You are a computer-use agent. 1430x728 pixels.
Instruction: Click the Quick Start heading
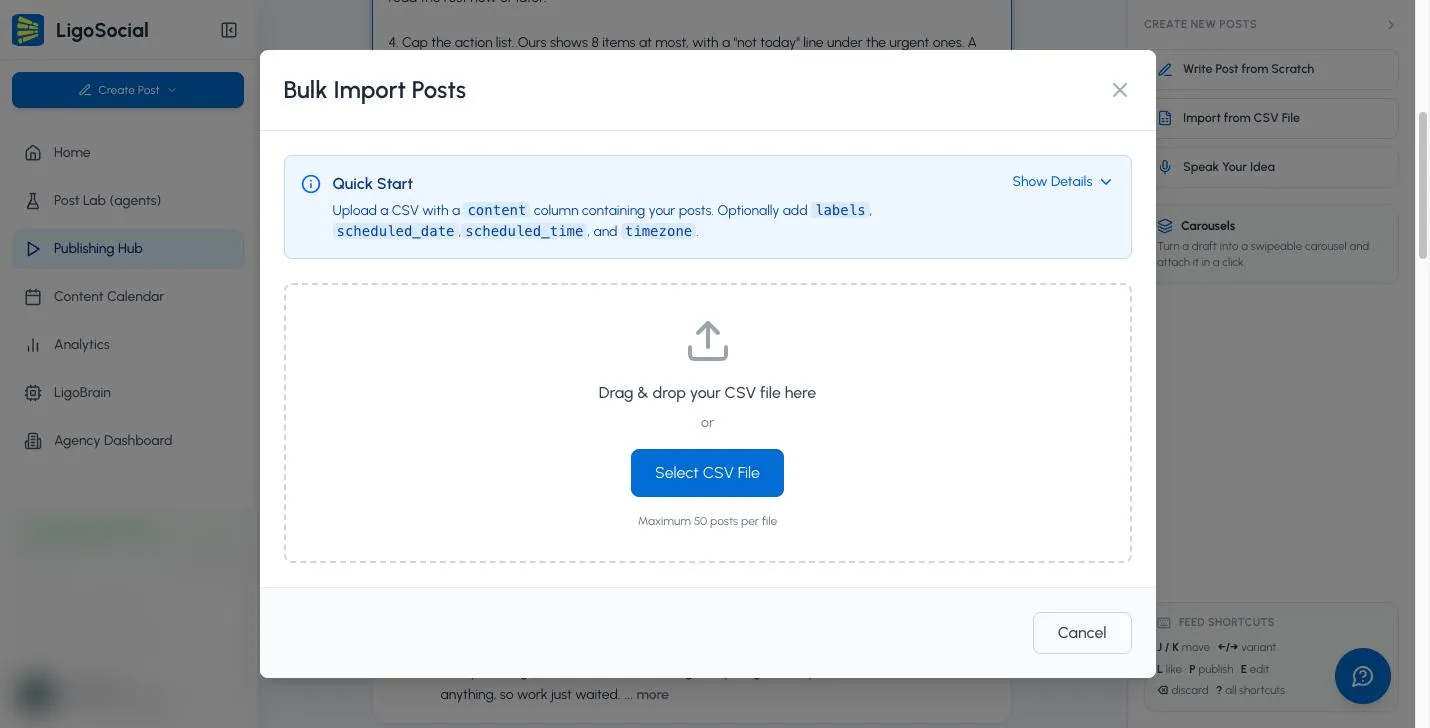tap(372, 184)
